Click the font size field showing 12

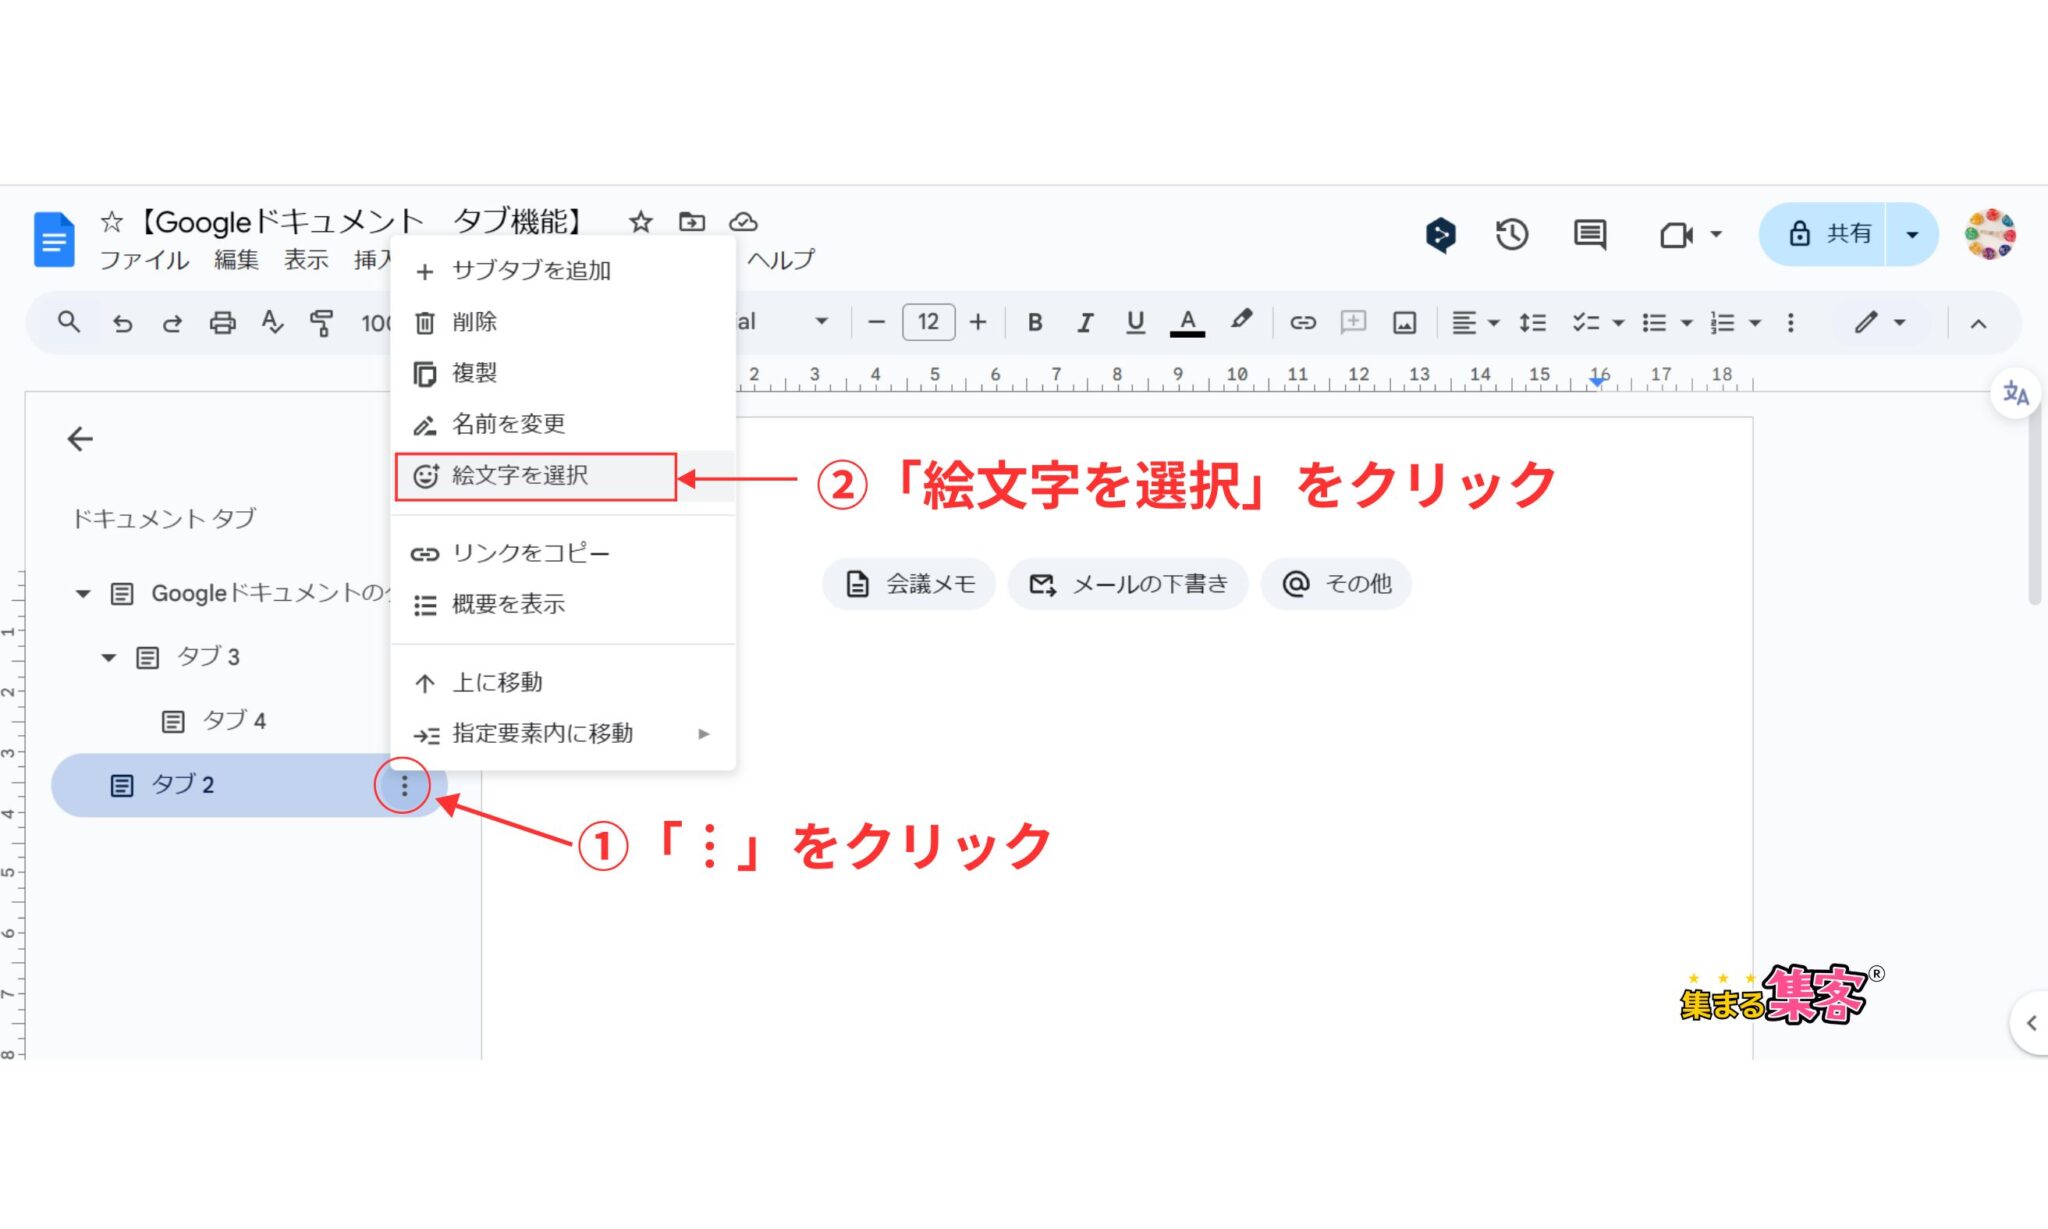[x=928, y=322]
